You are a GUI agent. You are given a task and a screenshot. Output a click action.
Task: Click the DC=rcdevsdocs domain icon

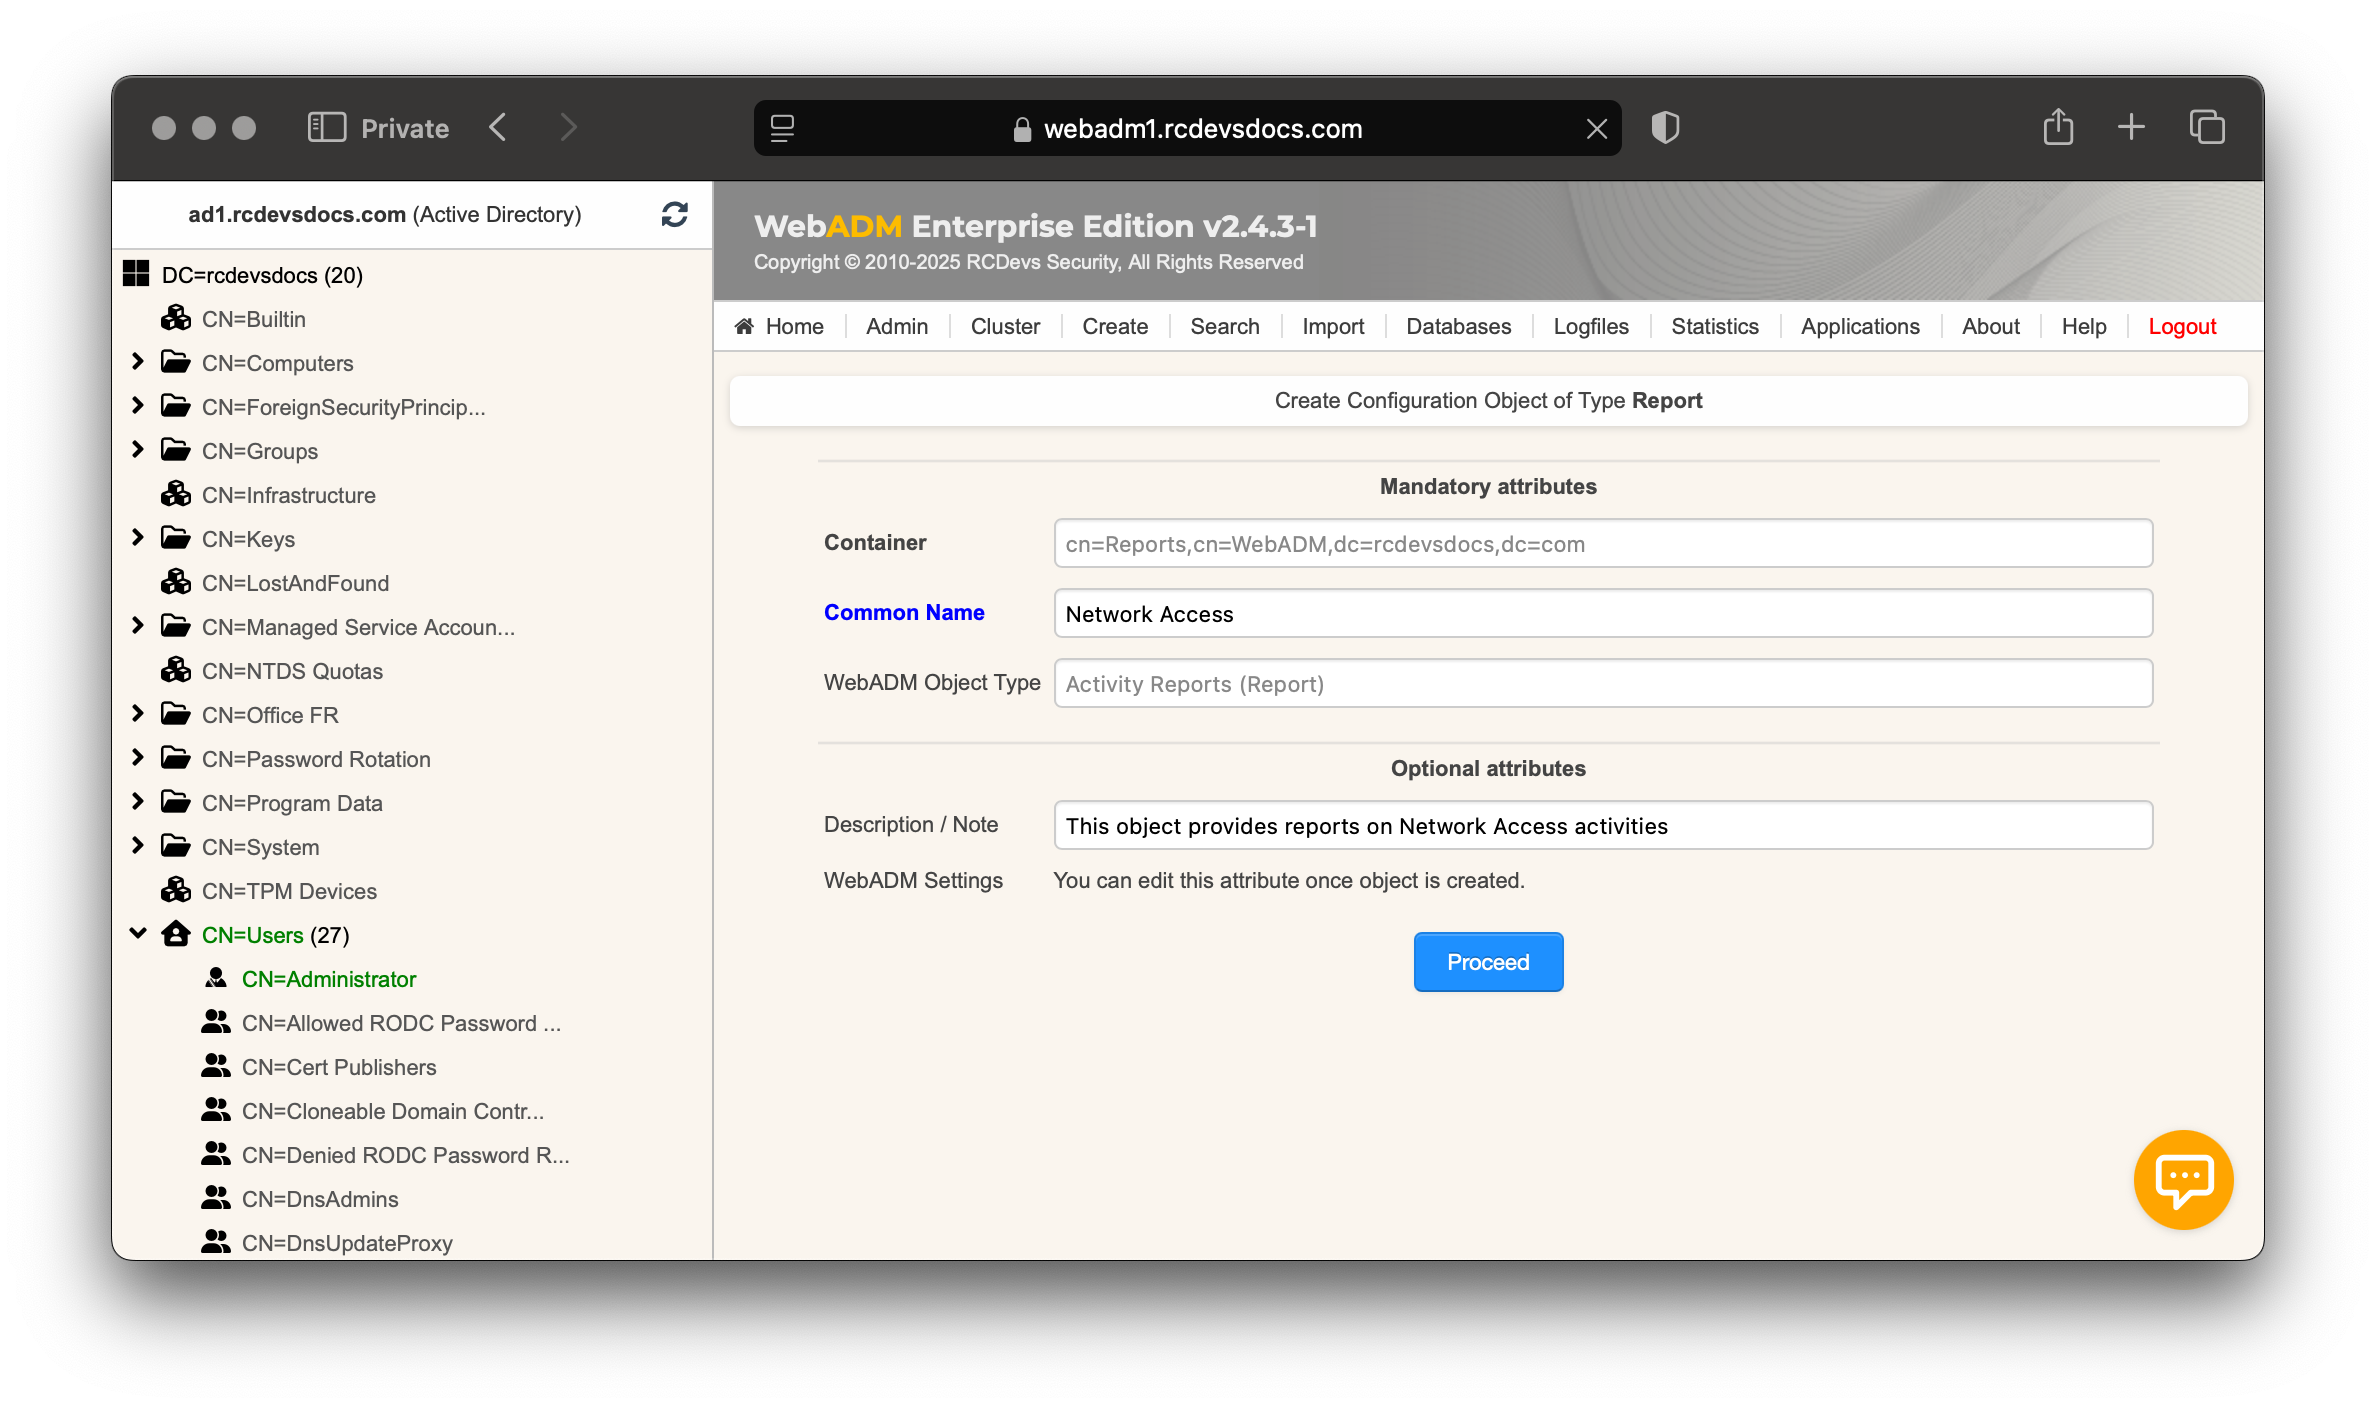[136, 274]
